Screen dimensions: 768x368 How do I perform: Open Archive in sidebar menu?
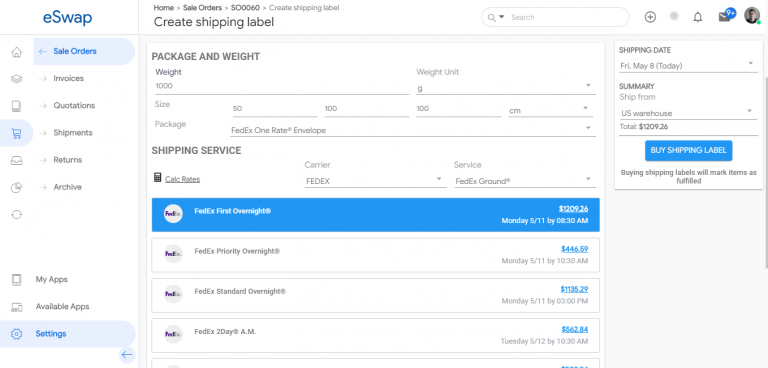click(x=68, y=187)
